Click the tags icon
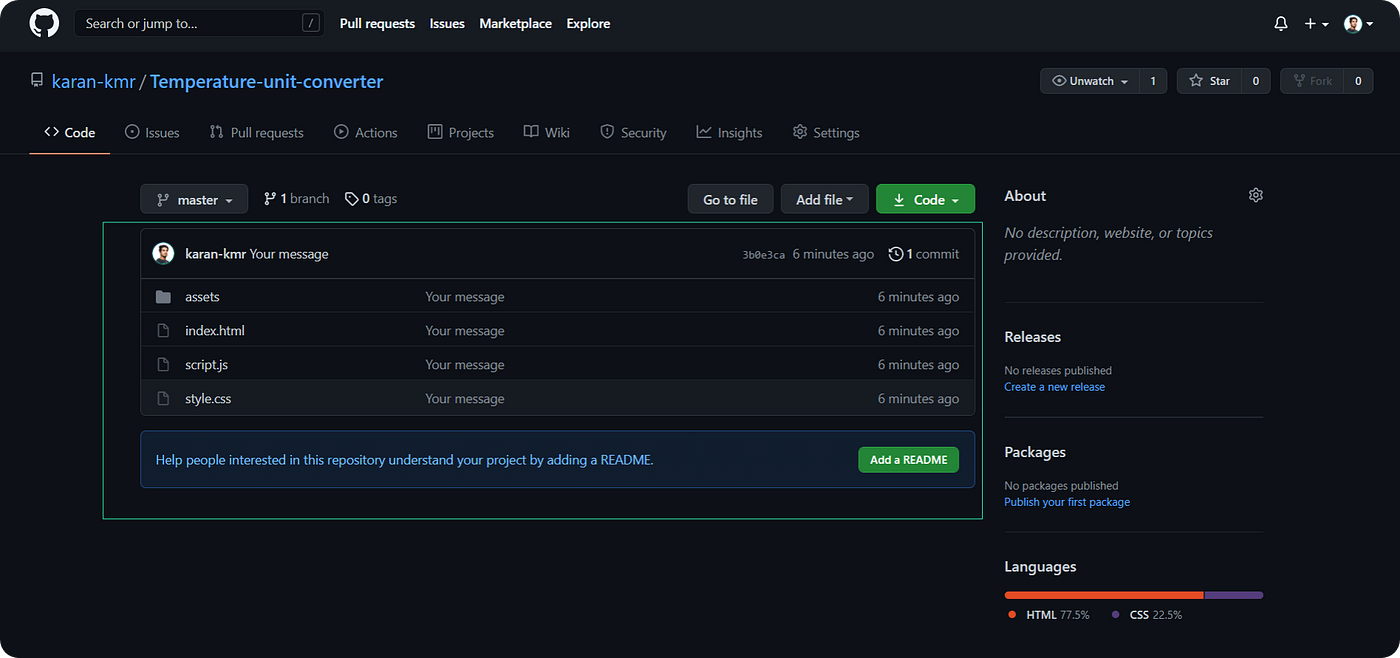This screenshot has height=658, width=1400. tap(352, 199)
